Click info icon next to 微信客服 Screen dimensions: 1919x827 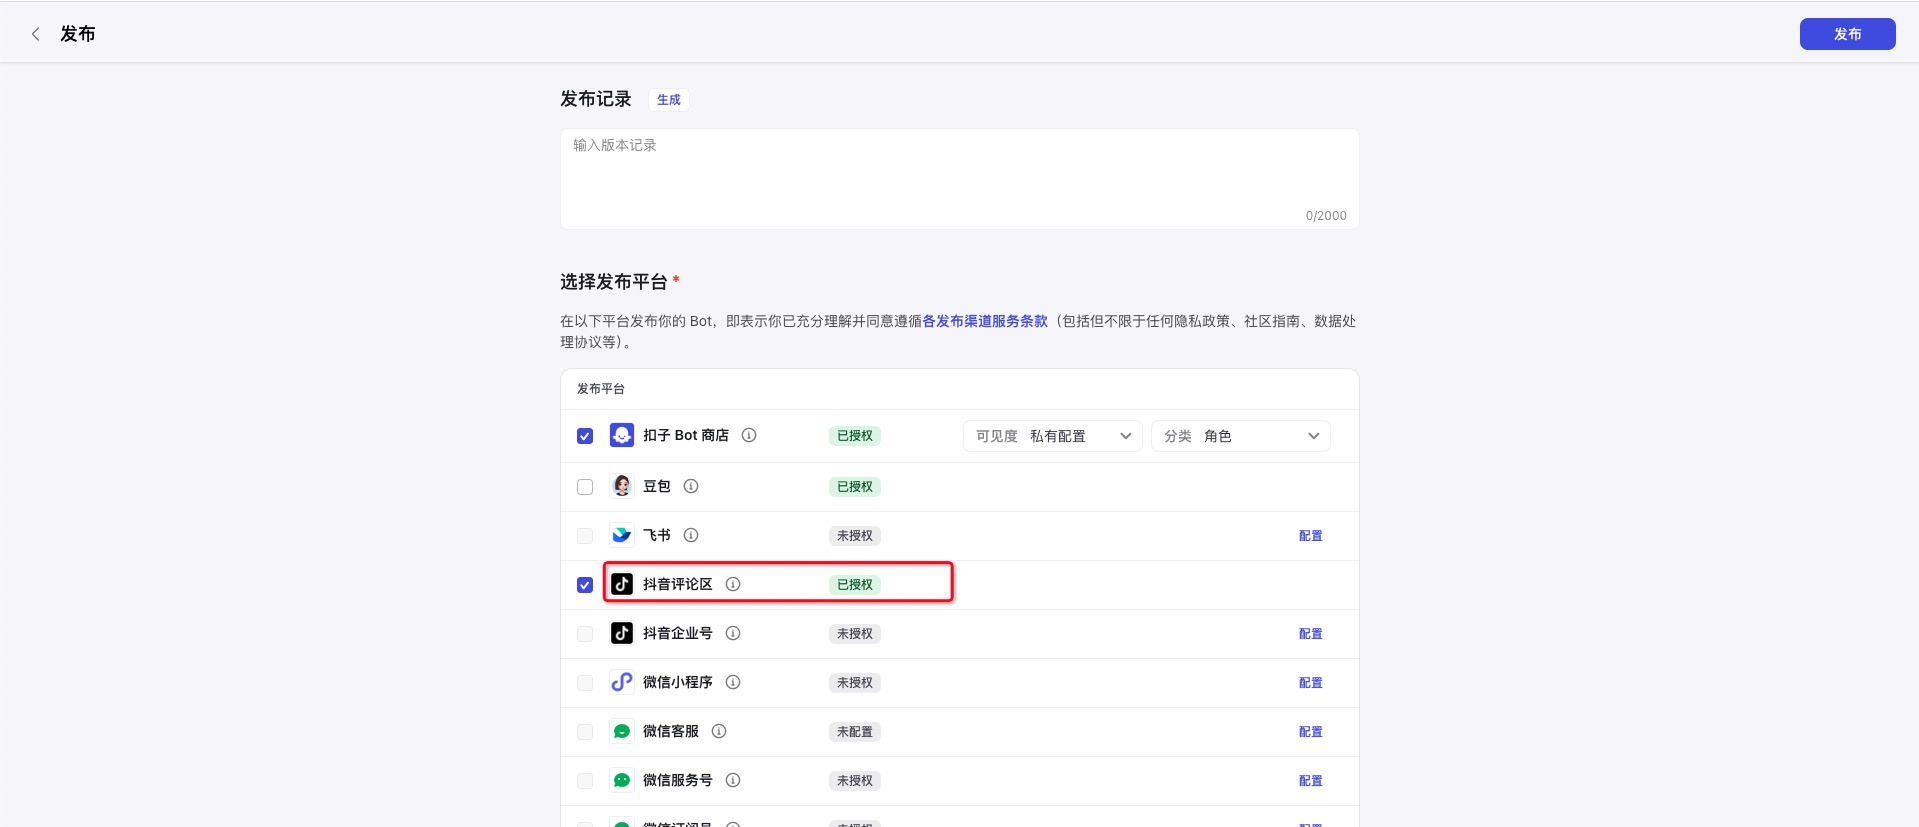click(719, 731)
